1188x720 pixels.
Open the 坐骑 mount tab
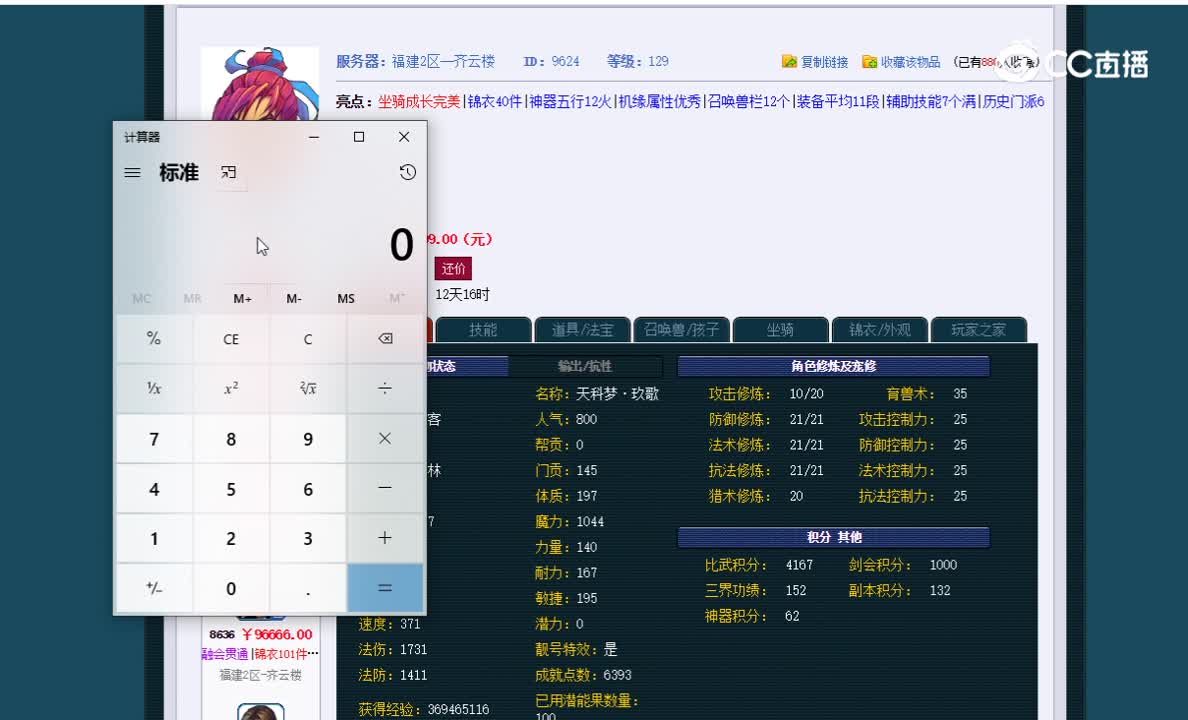coord(781,329)
